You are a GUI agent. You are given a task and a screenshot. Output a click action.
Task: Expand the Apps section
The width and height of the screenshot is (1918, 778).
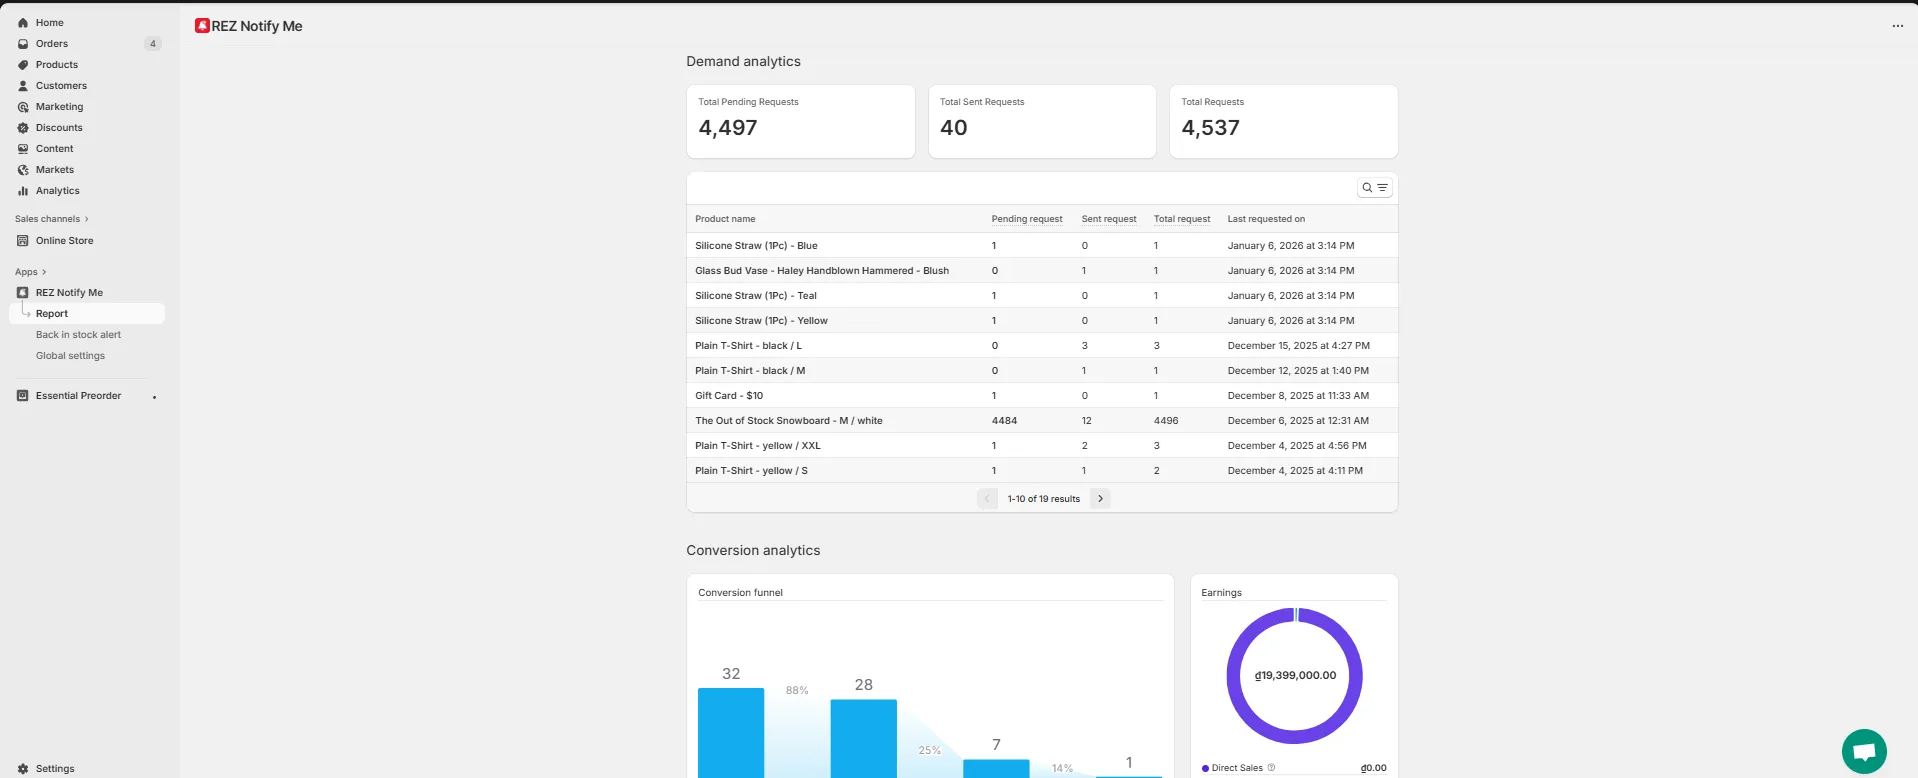click(31, 272)
